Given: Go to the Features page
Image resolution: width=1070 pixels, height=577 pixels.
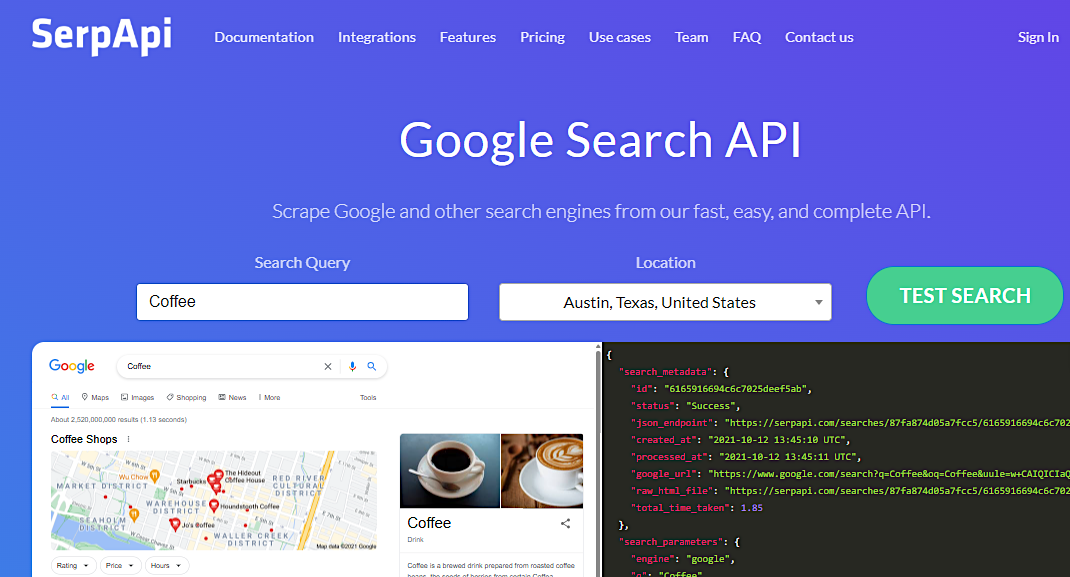Looking at the screenshot, I should tap(467, 38).
